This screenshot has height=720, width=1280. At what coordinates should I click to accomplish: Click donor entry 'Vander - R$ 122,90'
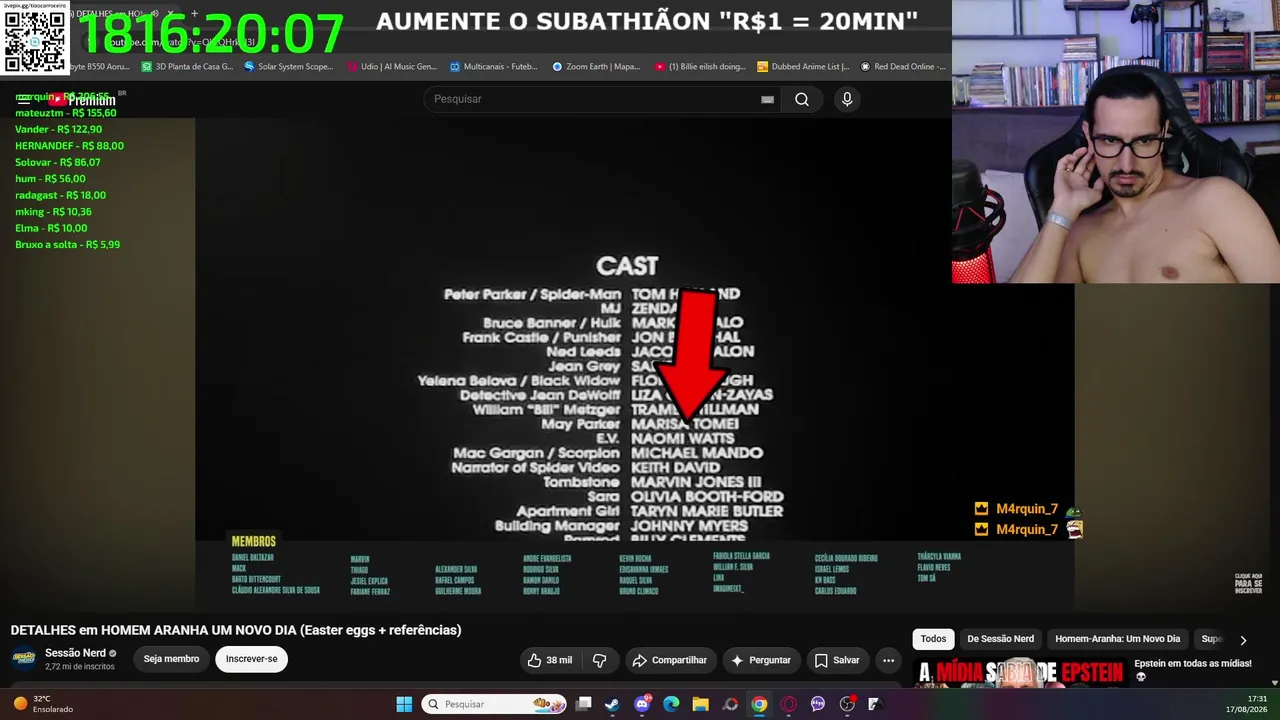click(x=58, y=129)
